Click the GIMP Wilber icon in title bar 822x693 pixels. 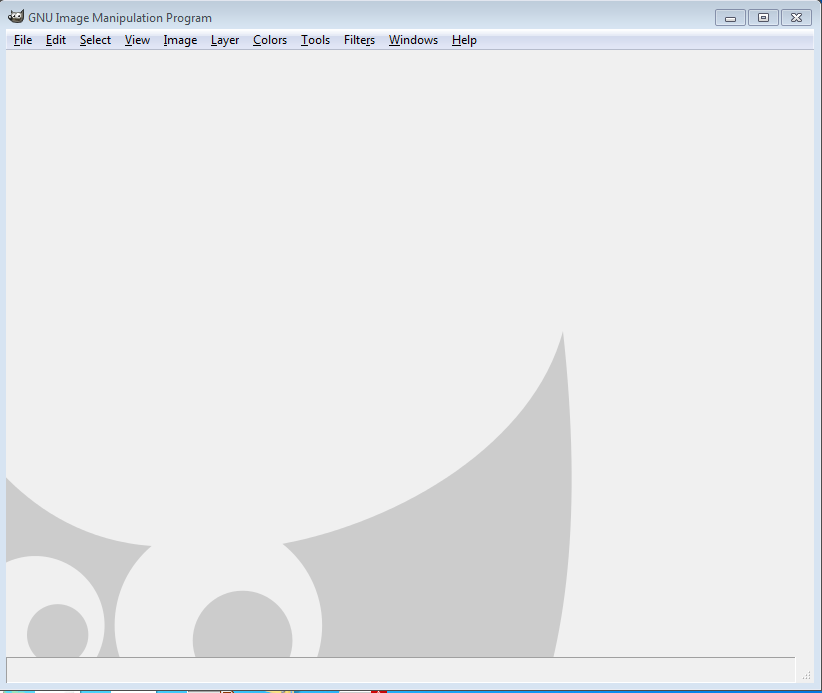coord(16,17)
